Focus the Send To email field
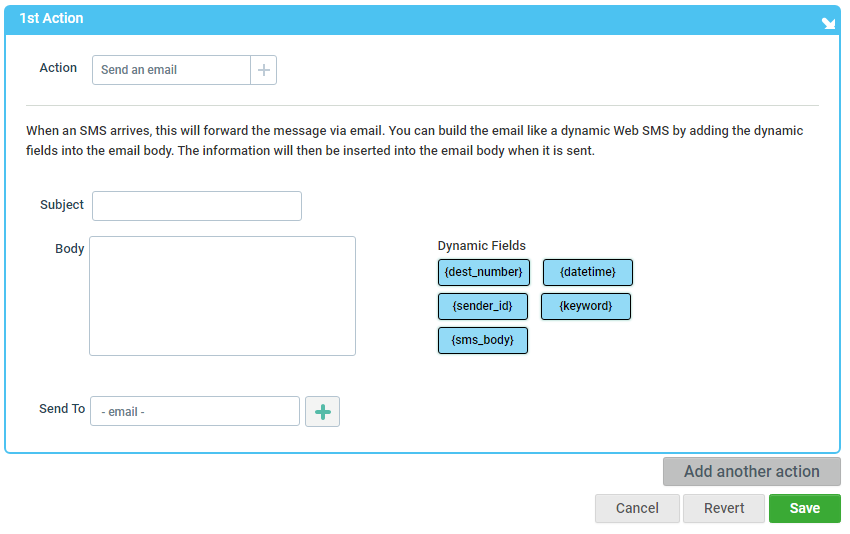This screenshot has width=850, height=534. (x=195, y=411)
